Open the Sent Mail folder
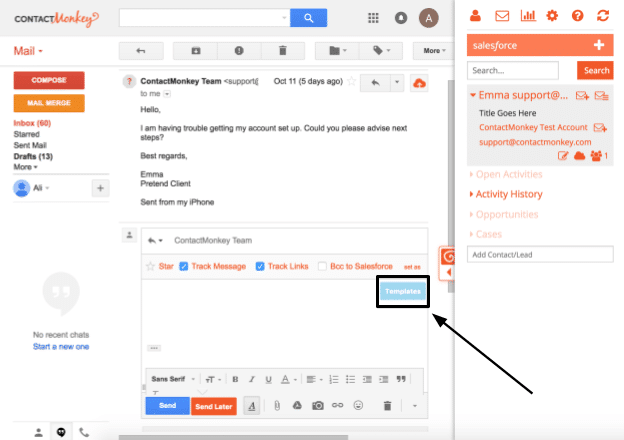The width and height of the screenshot is (624, 440). click(30, 146)
